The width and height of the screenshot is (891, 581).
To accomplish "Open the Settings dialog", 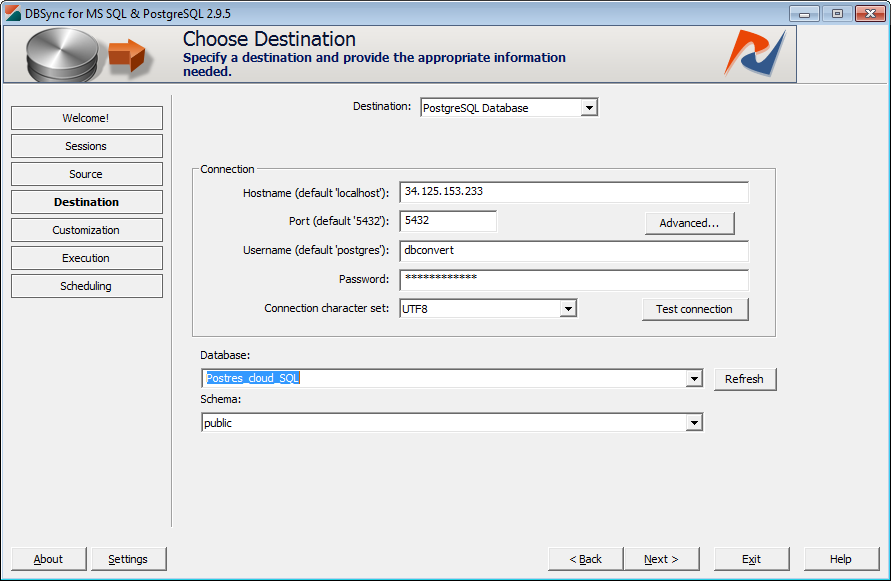I will pyautogui.click(x=128, y=559).
